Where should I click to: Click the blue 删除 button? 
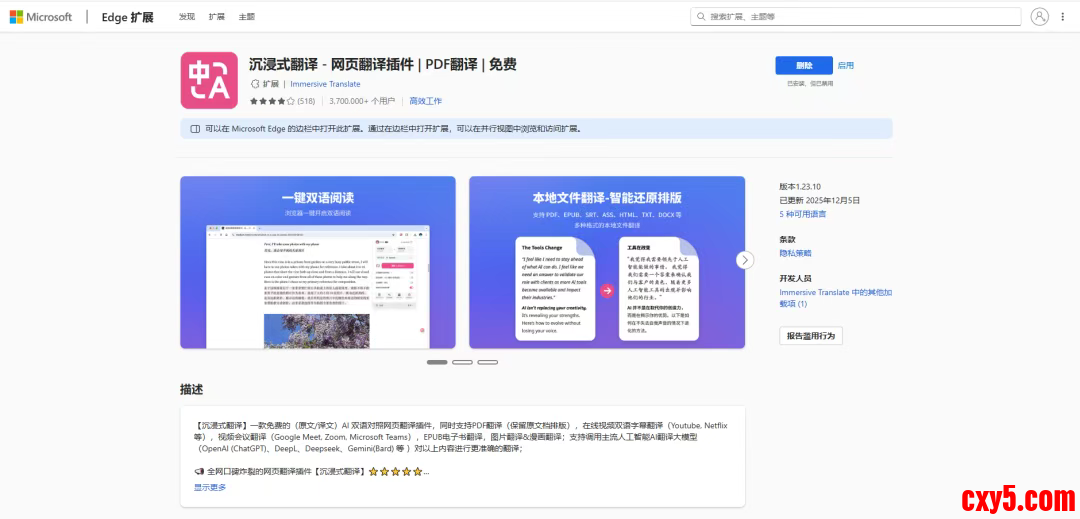coord(803,65)
